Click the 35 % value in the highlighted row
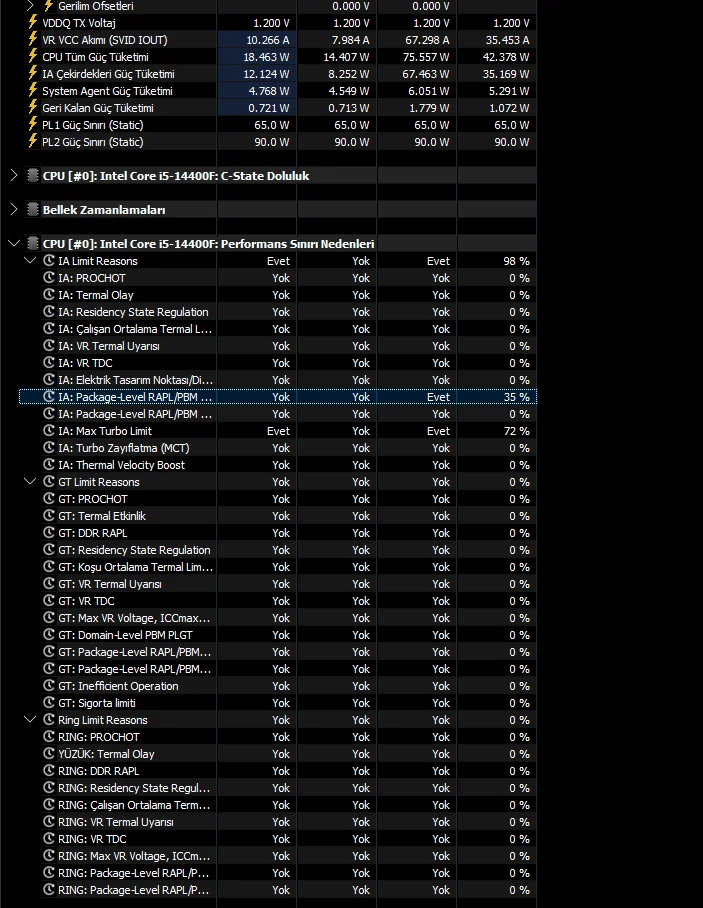Image resolution: width=703 pixels, height=908 pixels. pos(516,397)
